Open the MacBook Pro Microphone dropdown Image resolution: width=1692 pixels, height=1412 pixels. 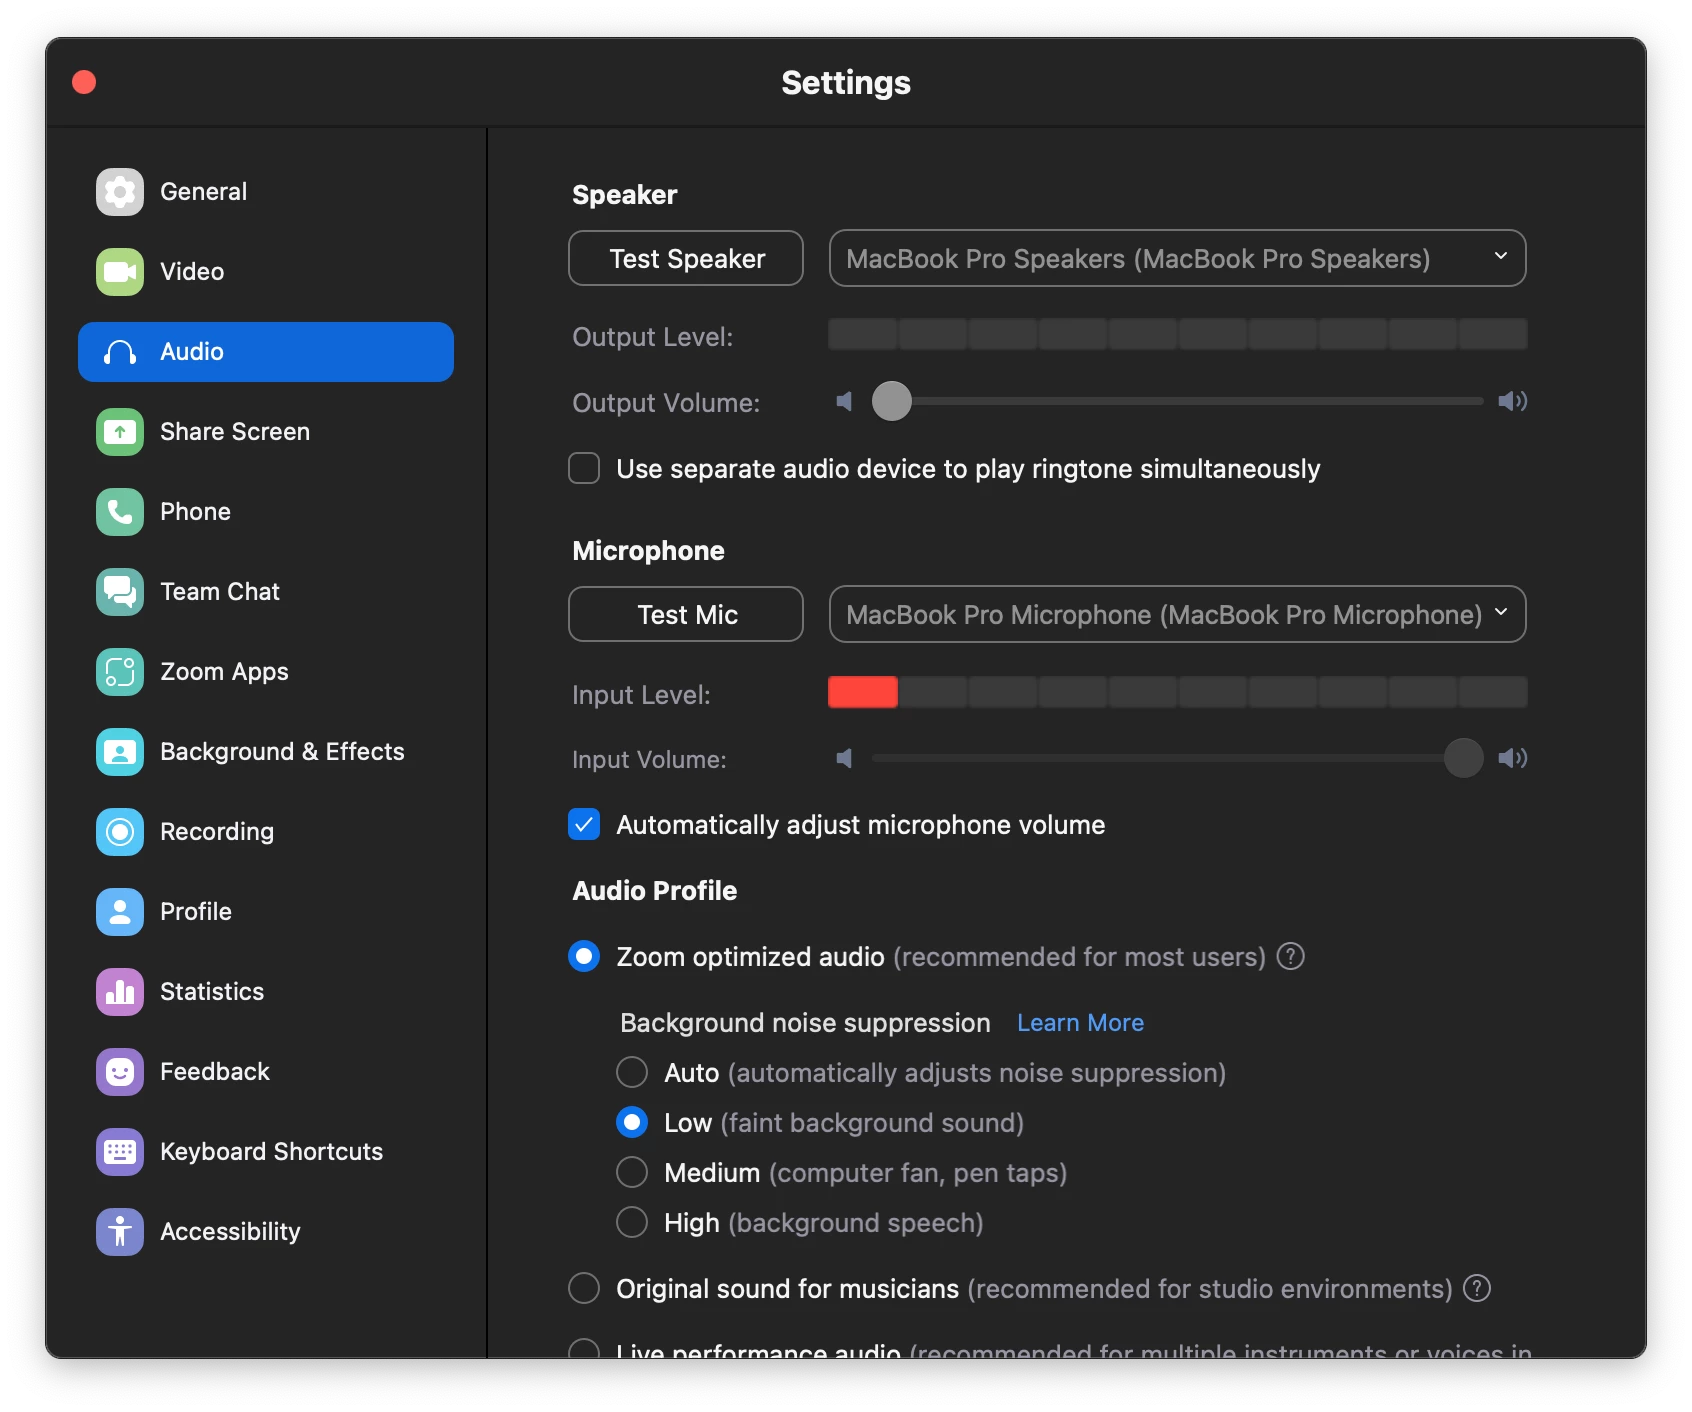pos(1177,615)
